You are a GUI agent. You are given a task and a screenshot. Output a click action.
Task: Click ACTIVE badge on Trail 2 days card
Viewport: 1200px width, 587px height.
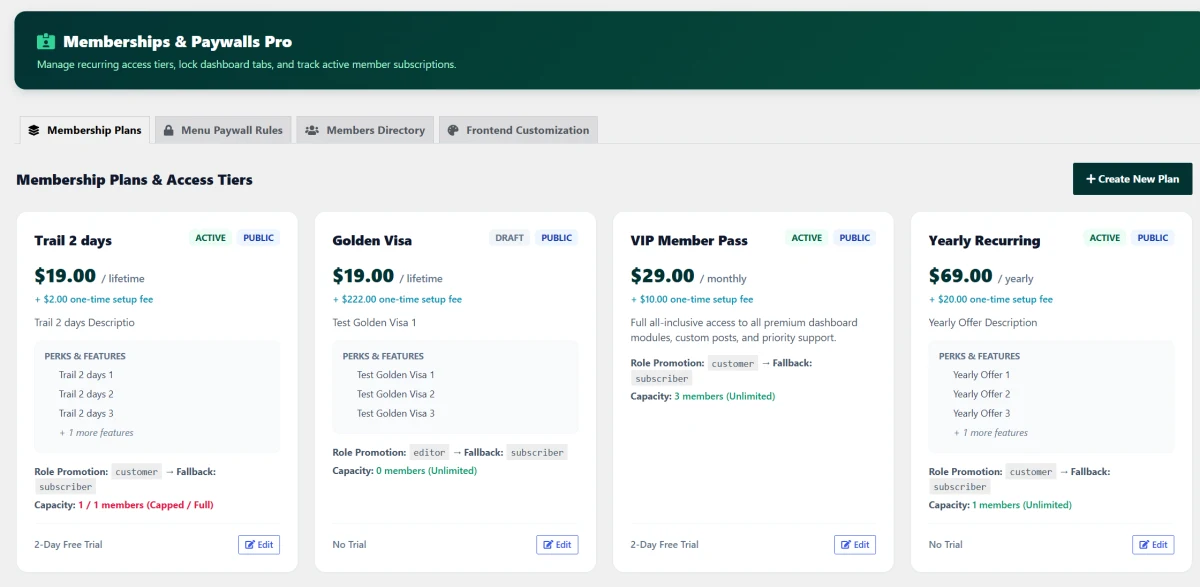(x=211, y=238)
